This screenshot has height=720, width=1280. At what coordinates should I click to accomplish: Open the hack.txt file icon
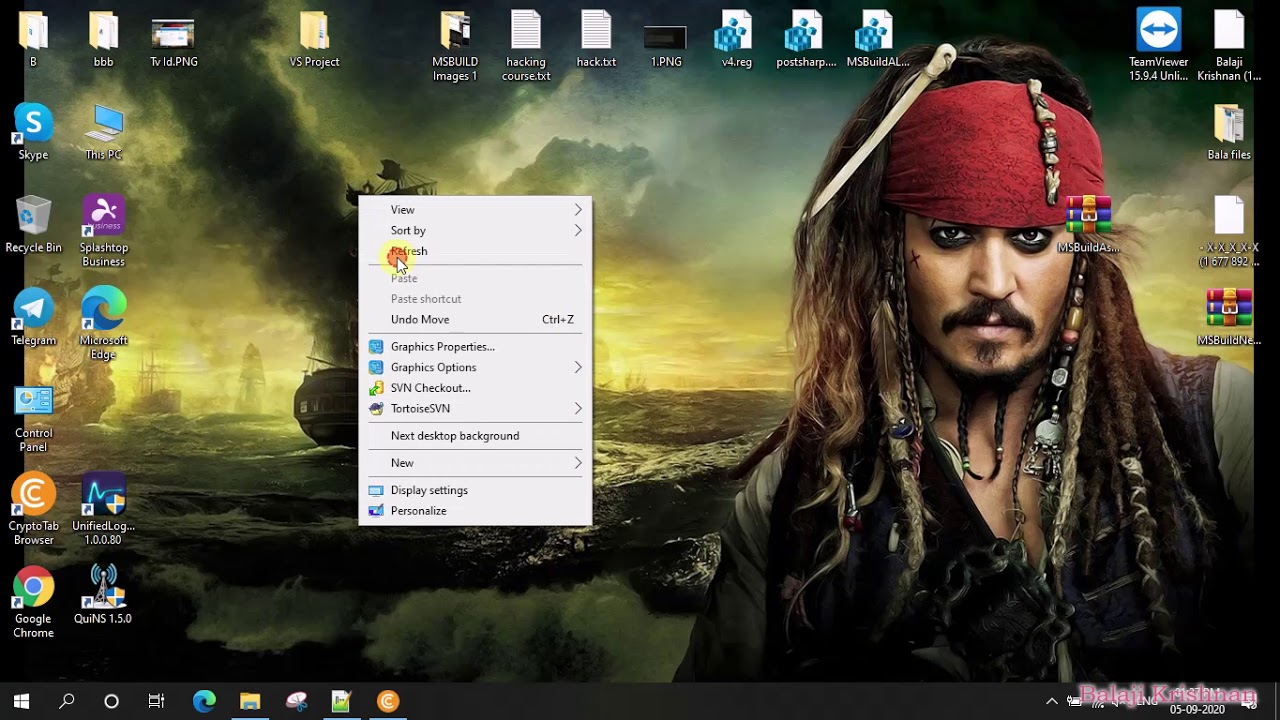click(596, 32)
